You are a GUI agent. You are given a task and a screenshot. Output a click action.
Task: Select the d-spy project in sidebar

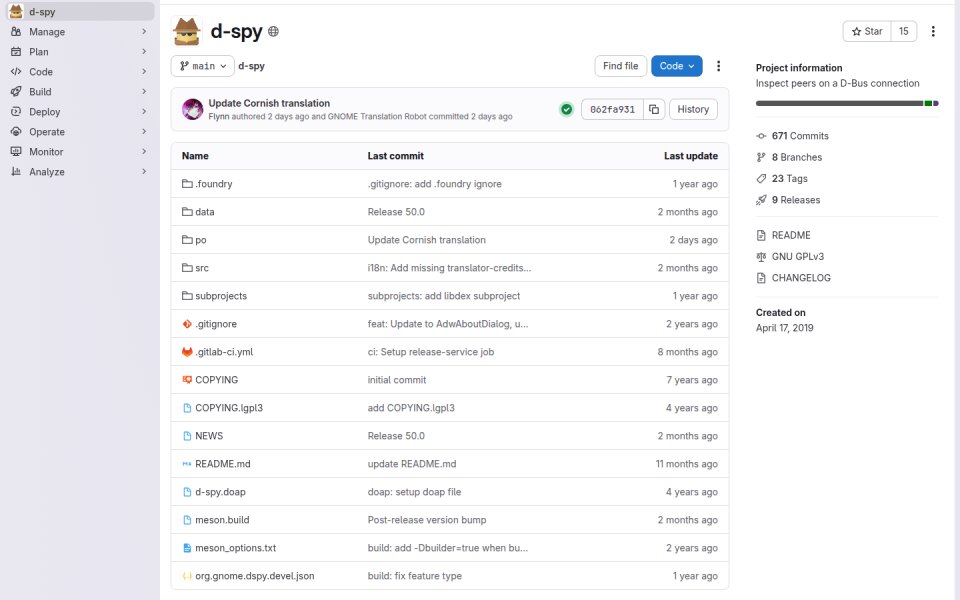coord(80,12)
